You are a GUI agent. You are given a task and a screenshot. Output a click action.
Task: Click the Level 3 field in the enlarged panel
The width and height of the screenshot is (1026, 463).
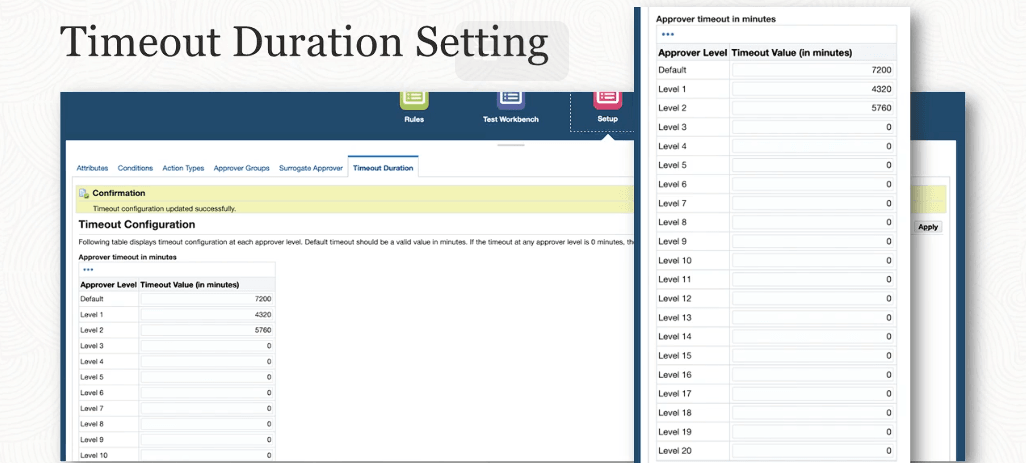click(813, 127)
